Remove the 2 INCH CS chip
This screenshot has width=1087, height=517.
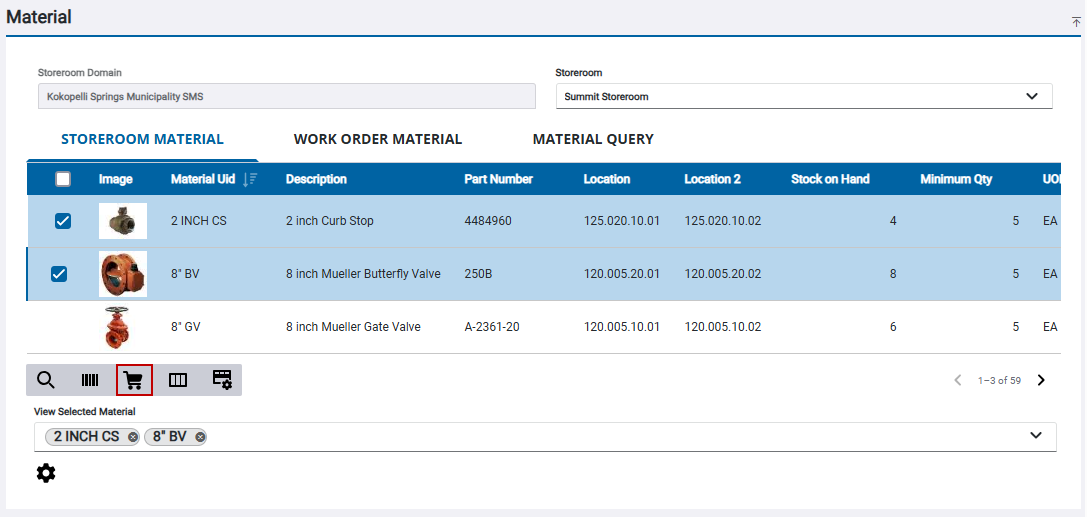[133, 437]
